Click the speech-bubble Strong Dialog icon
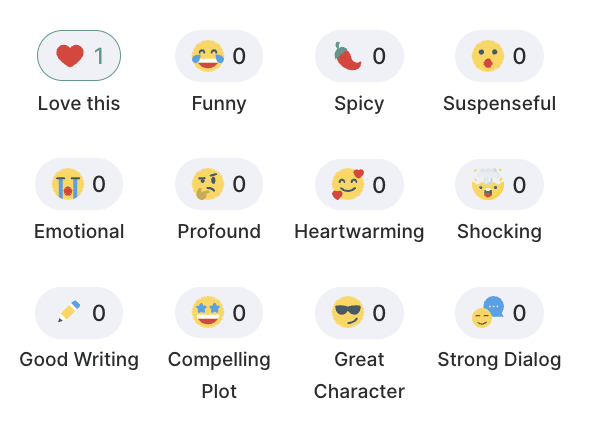 point(488,312)
